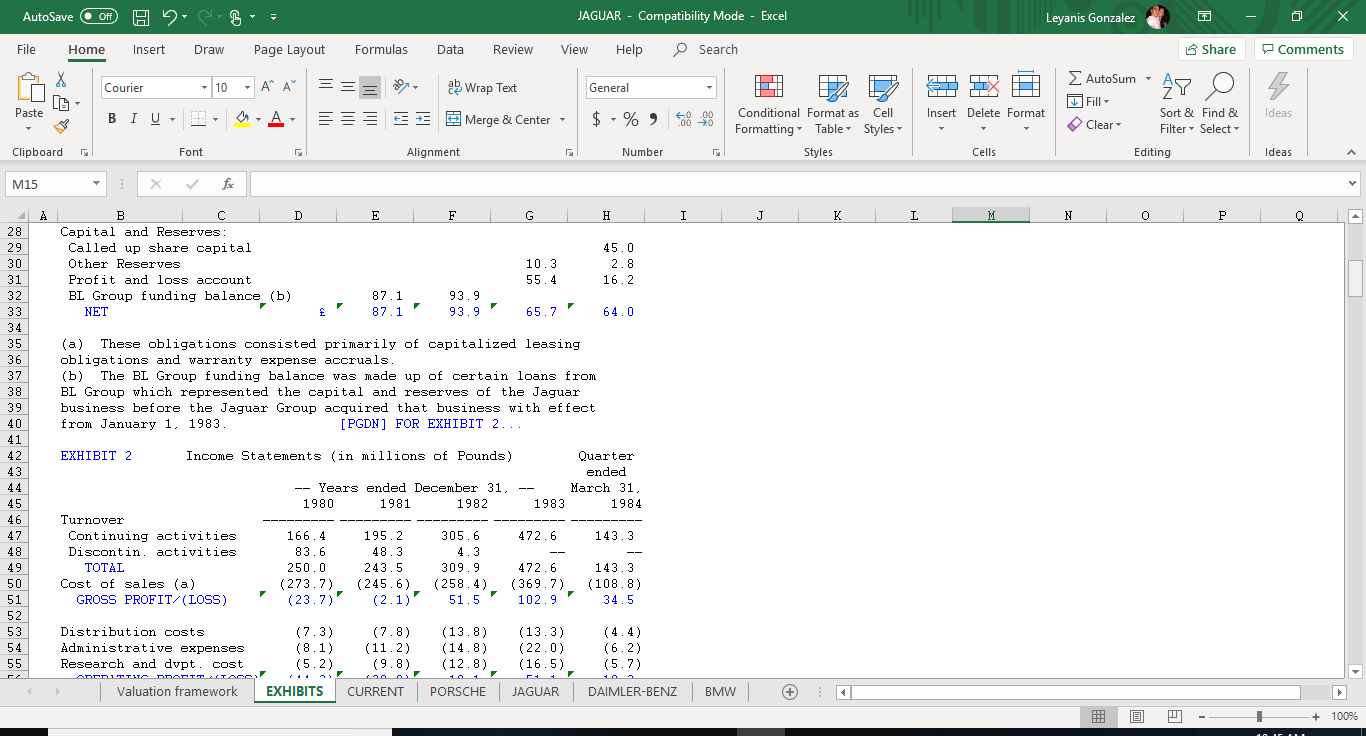Select row 42 header
The image size is (1366, 736).
click(x=15, y=456)
